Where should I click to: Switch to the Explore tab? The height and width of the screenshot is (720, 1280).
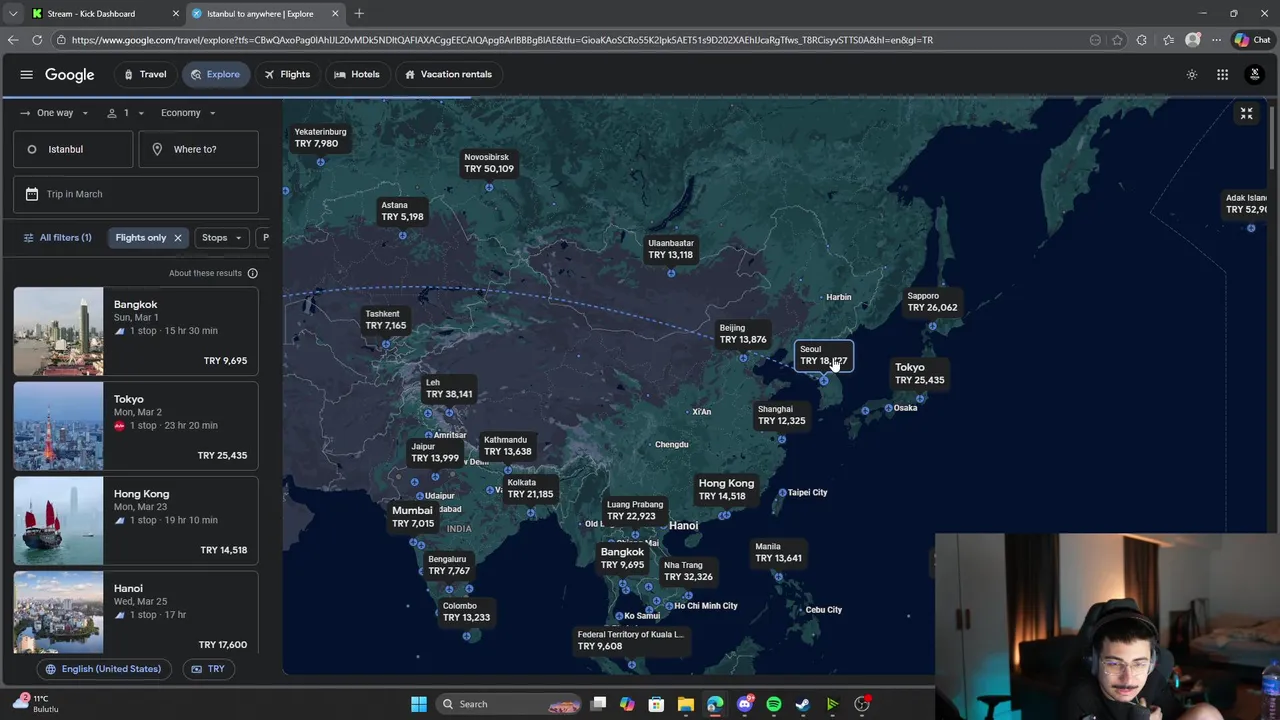point(215,75)
